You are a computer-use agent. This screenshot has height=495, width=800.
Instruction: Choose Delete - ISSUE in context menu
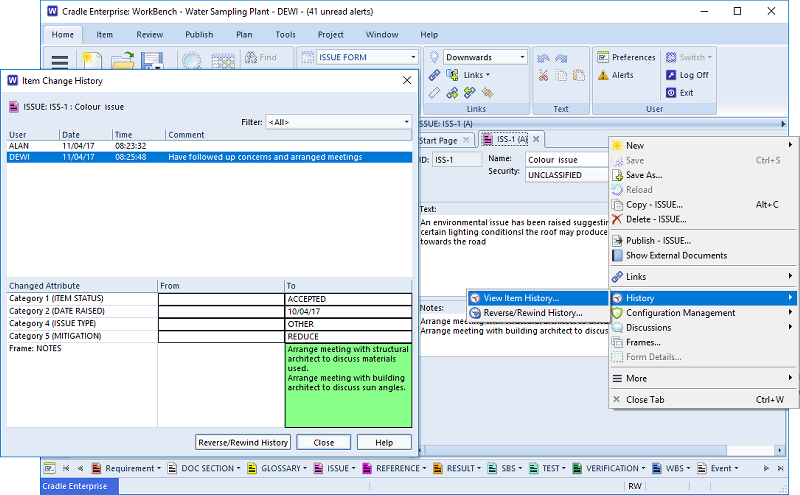click(704, 219)
